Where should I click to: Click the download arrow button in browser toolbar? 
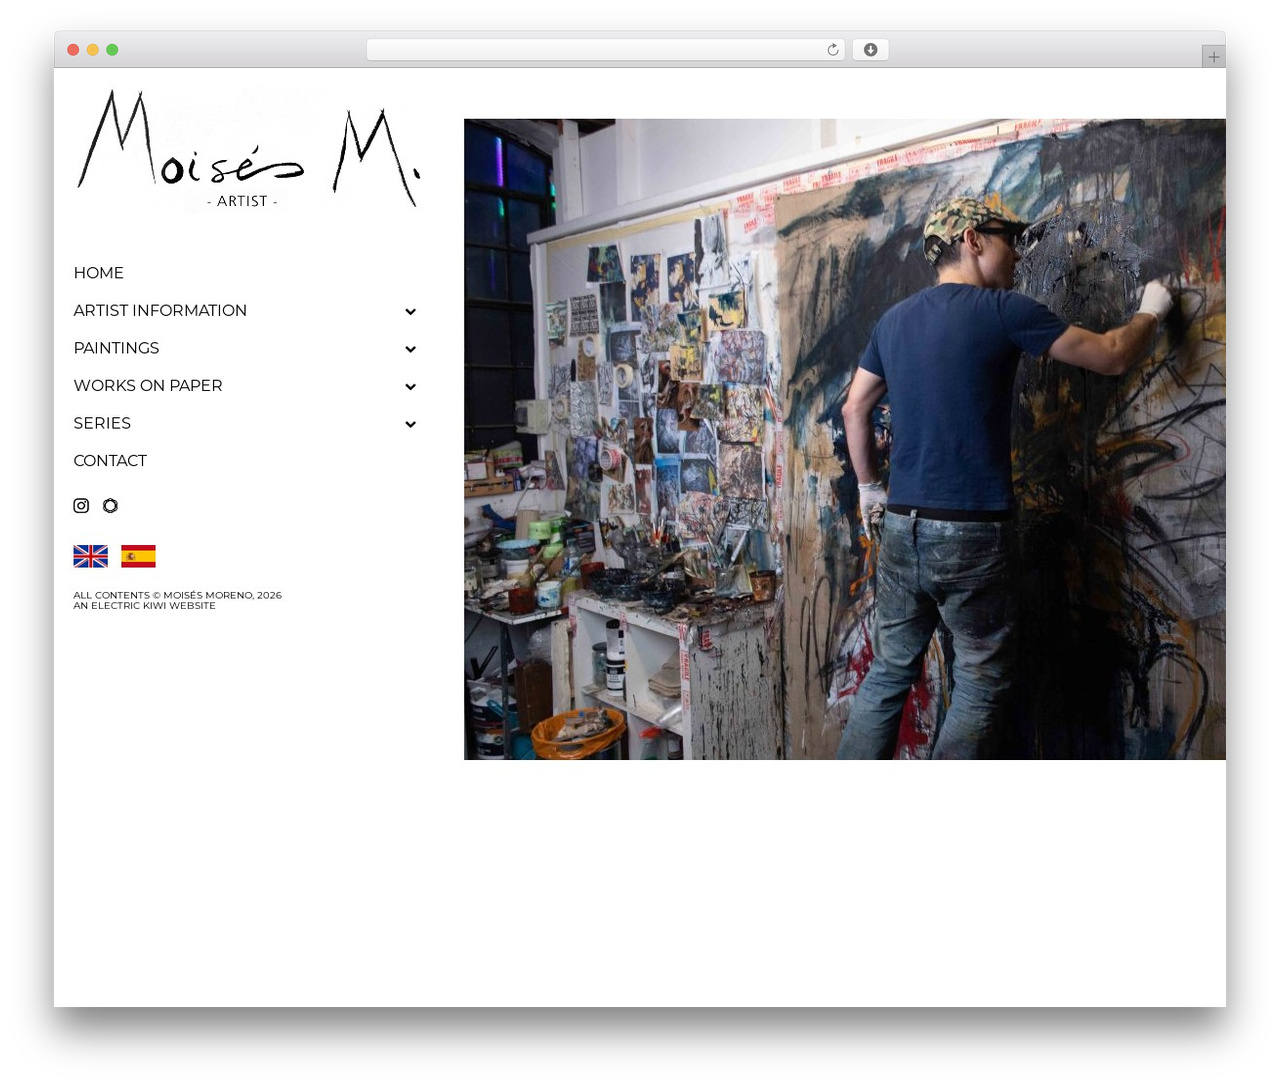coord(870,50)
